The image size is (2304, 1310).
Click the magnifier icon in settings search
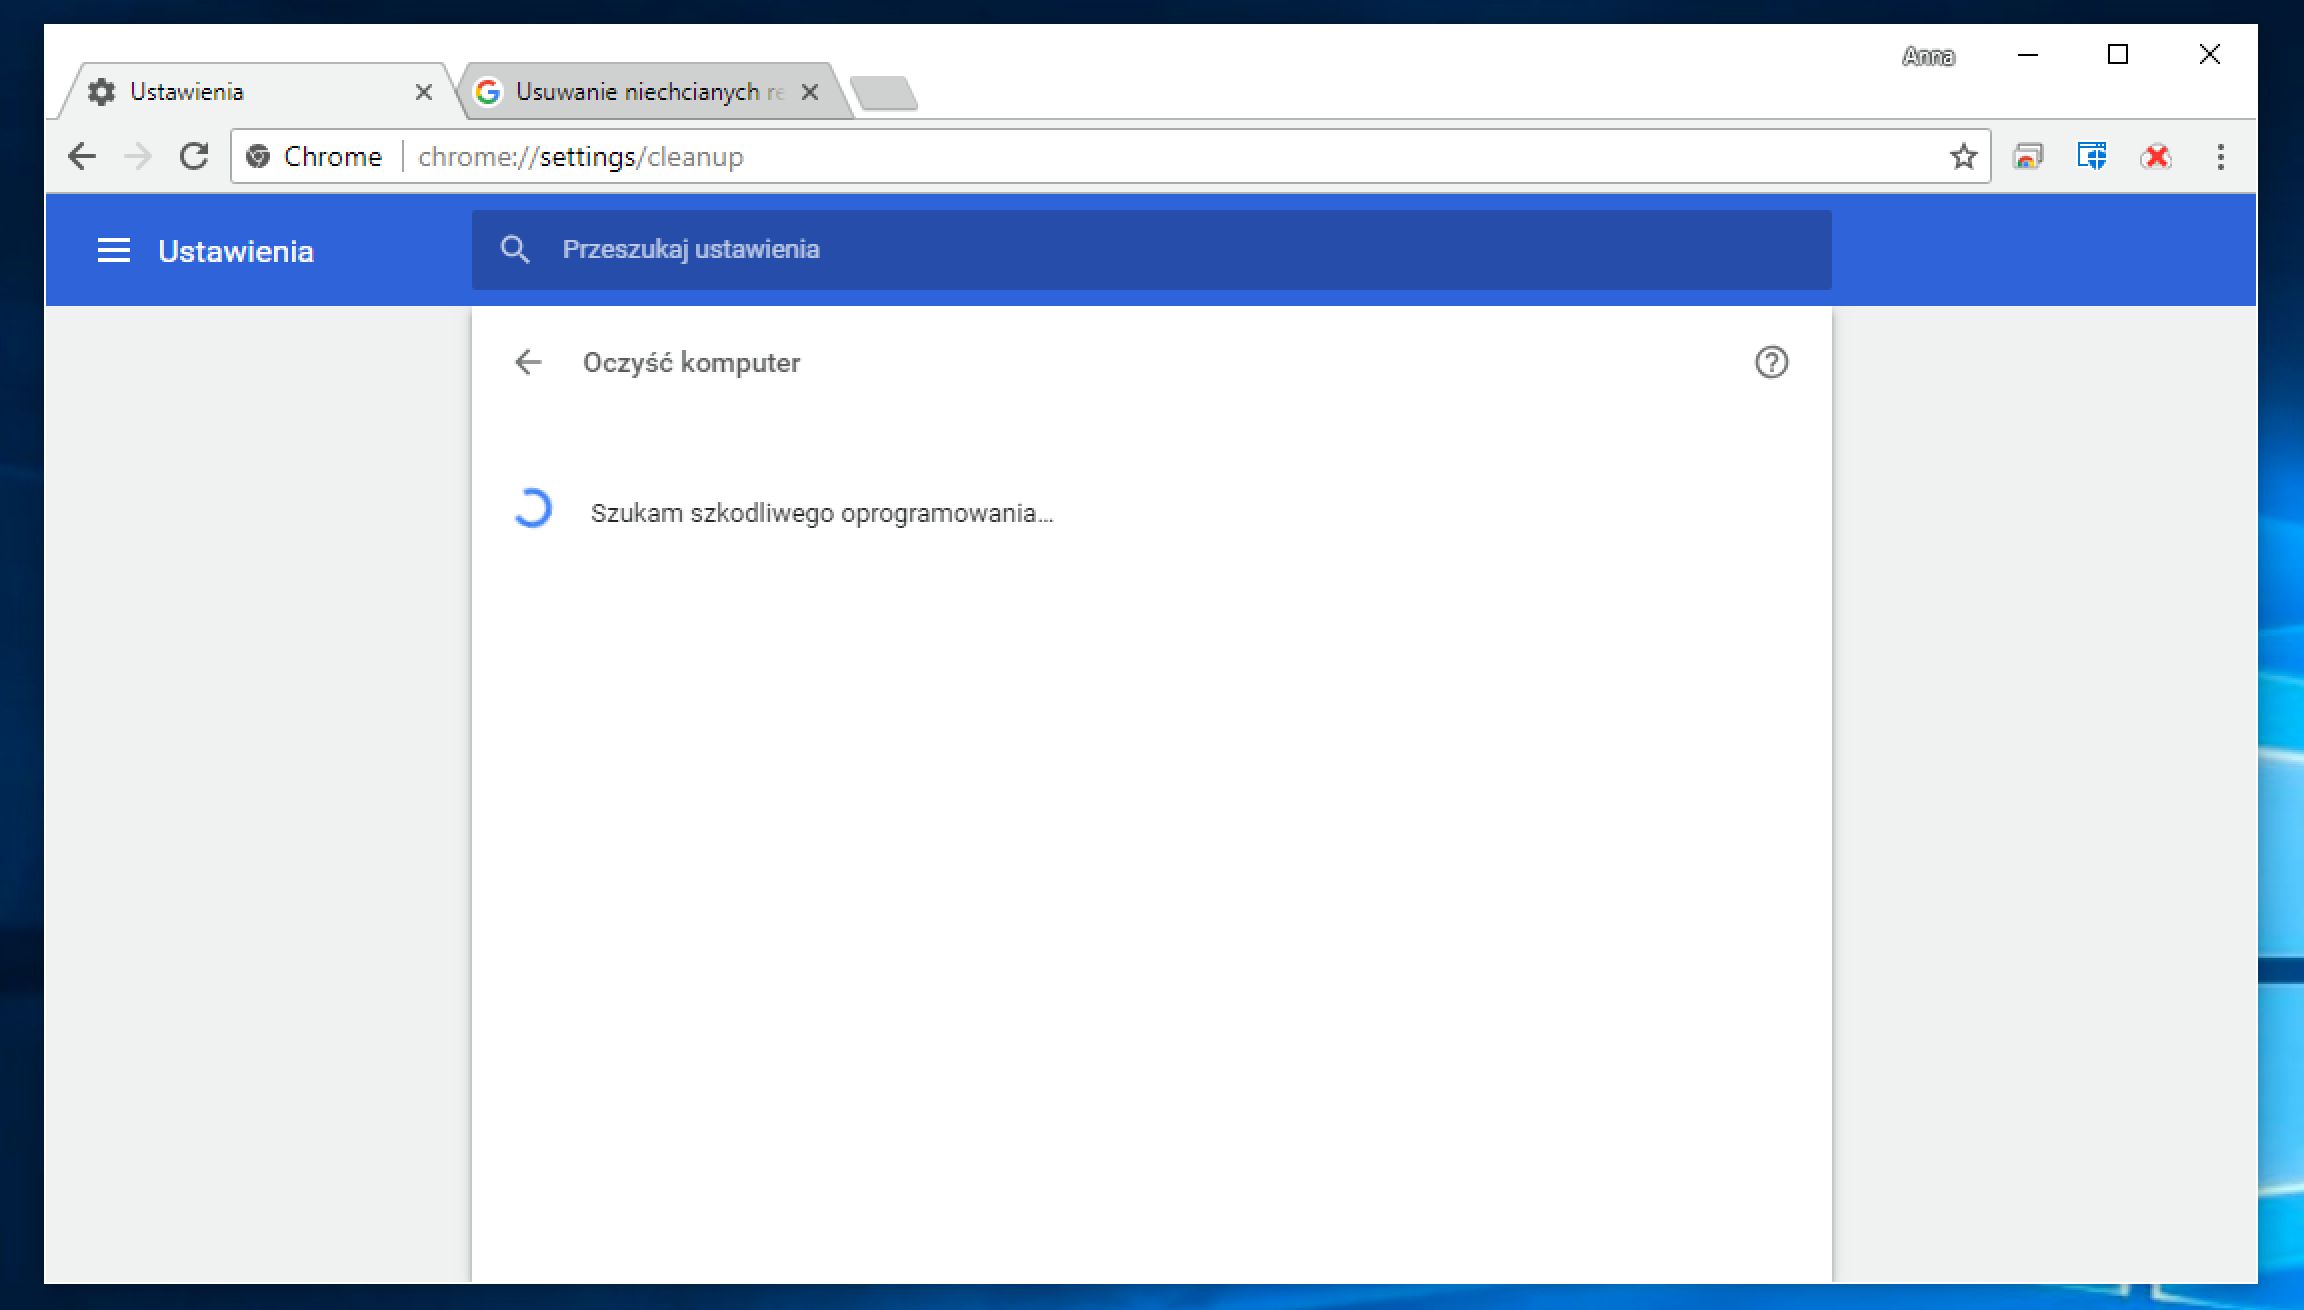pos(515,250)
